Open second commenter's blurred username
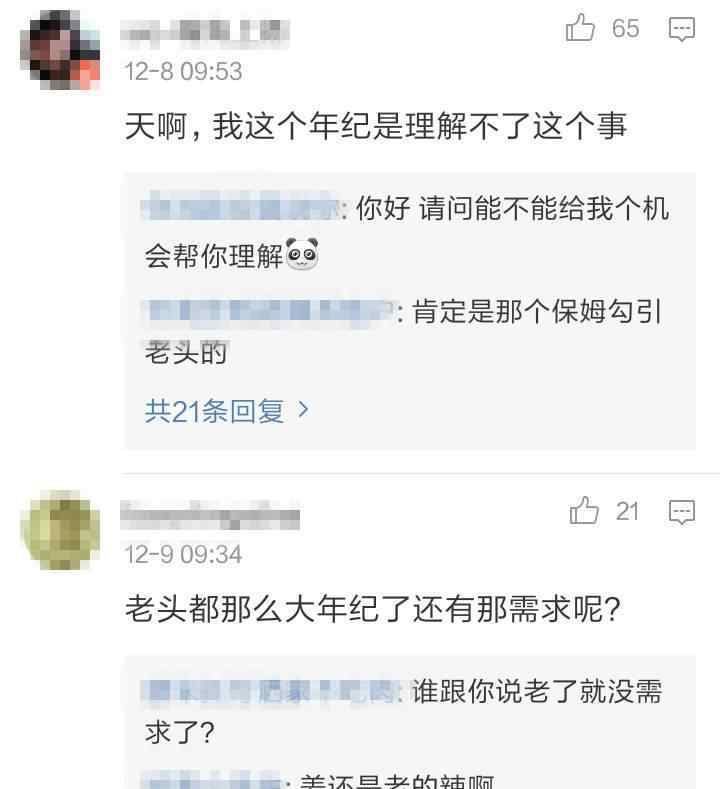Screen dimensions: 720x789 210,515
